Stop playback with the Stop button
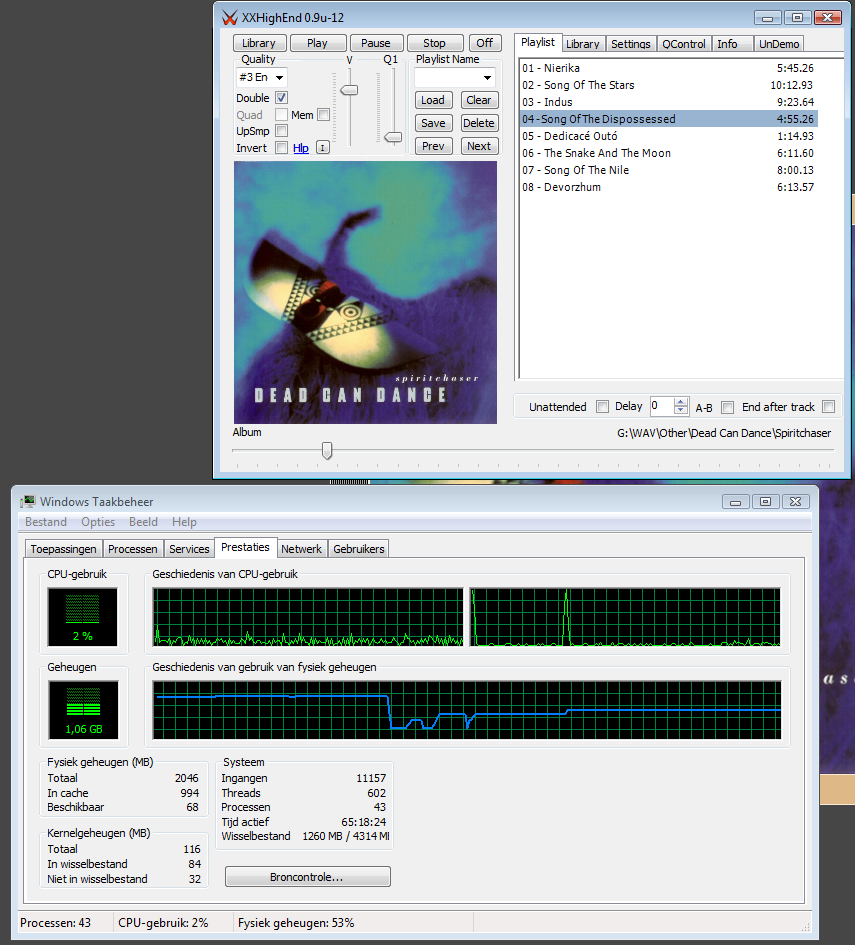This screenshot has width=855, height=945. pos(434,43)
